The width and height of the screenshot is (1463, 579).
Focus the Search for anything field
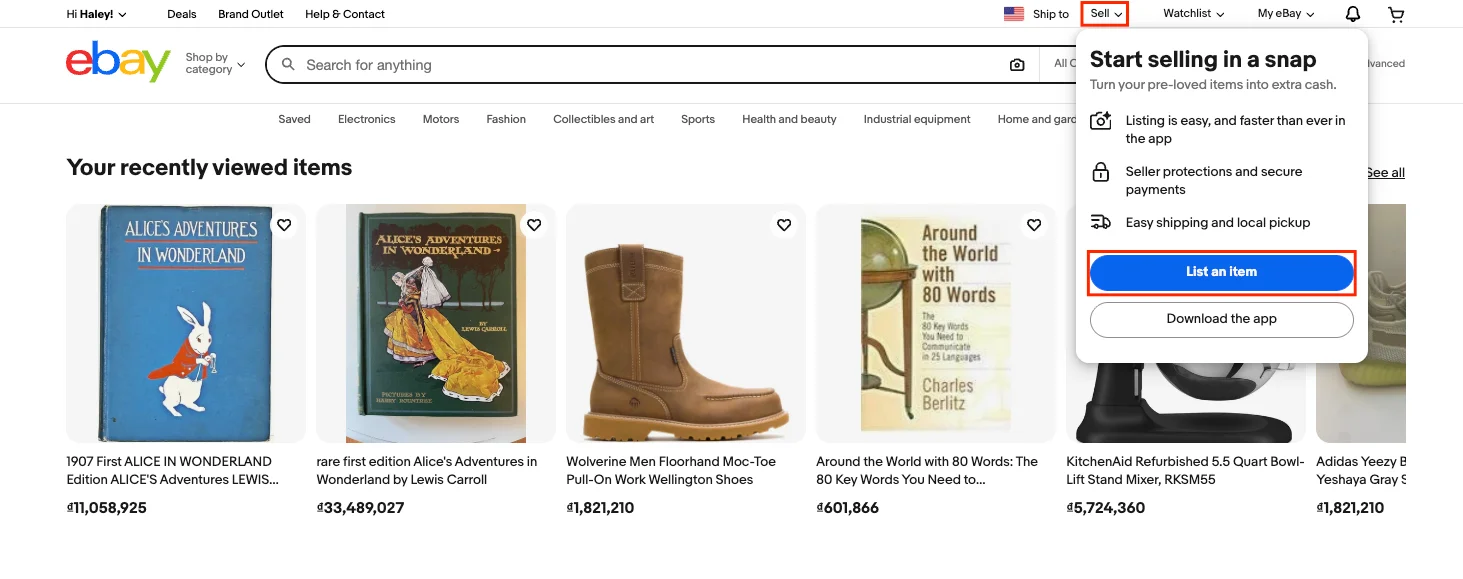tap(650, 65)
